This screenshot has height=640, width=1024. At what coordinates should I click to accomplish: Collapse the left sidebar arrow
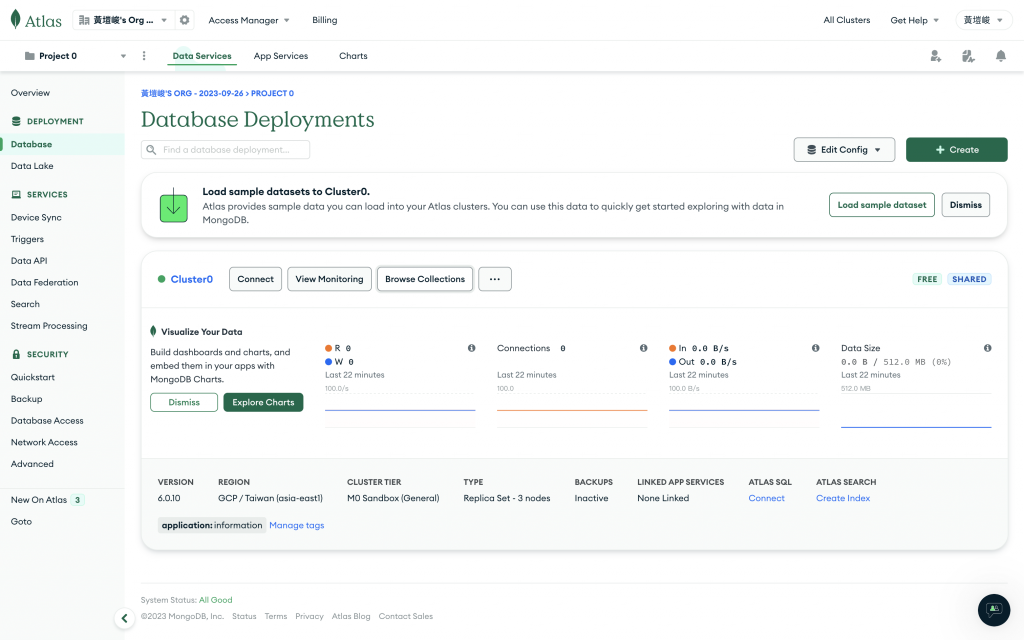(125, 618)
